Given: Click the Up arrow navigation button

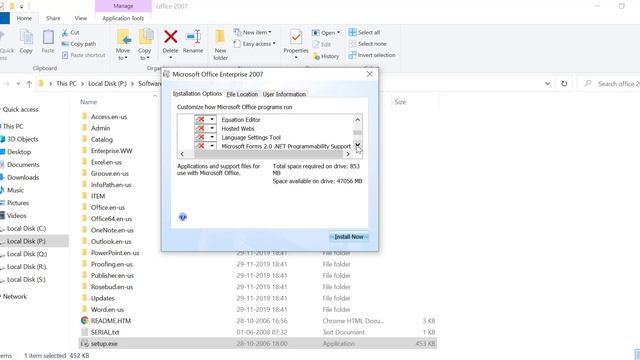Looking at the screenshot, I should pos(29,84).
